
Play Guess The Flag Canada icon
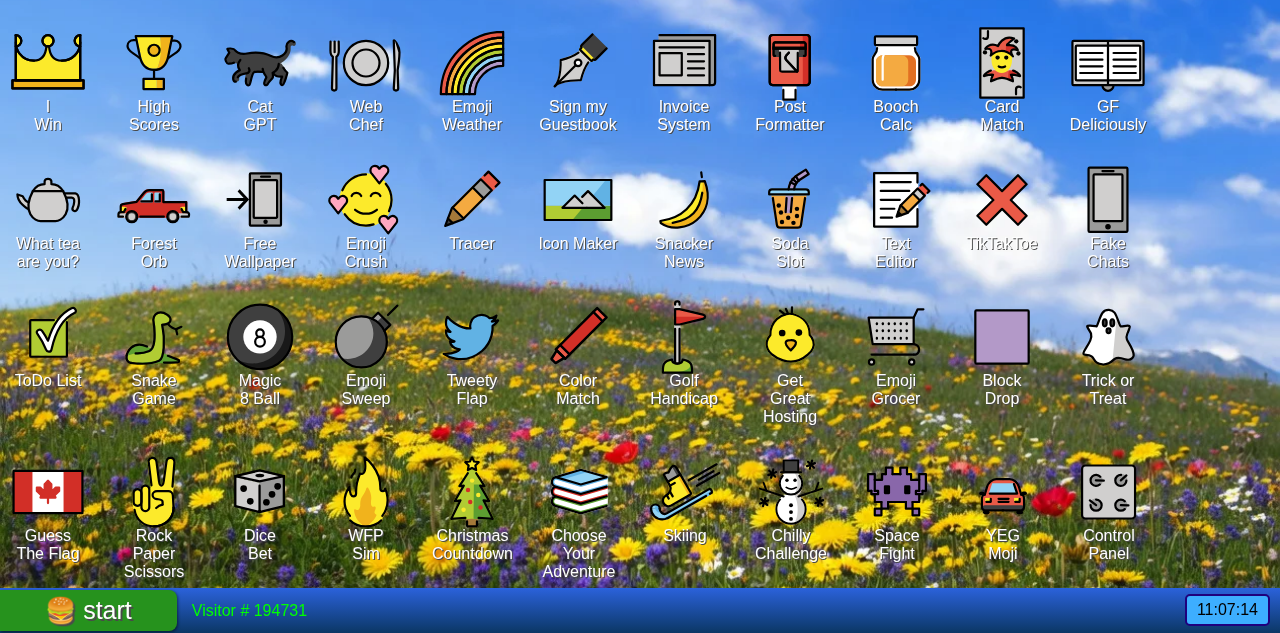pos(48,491)
